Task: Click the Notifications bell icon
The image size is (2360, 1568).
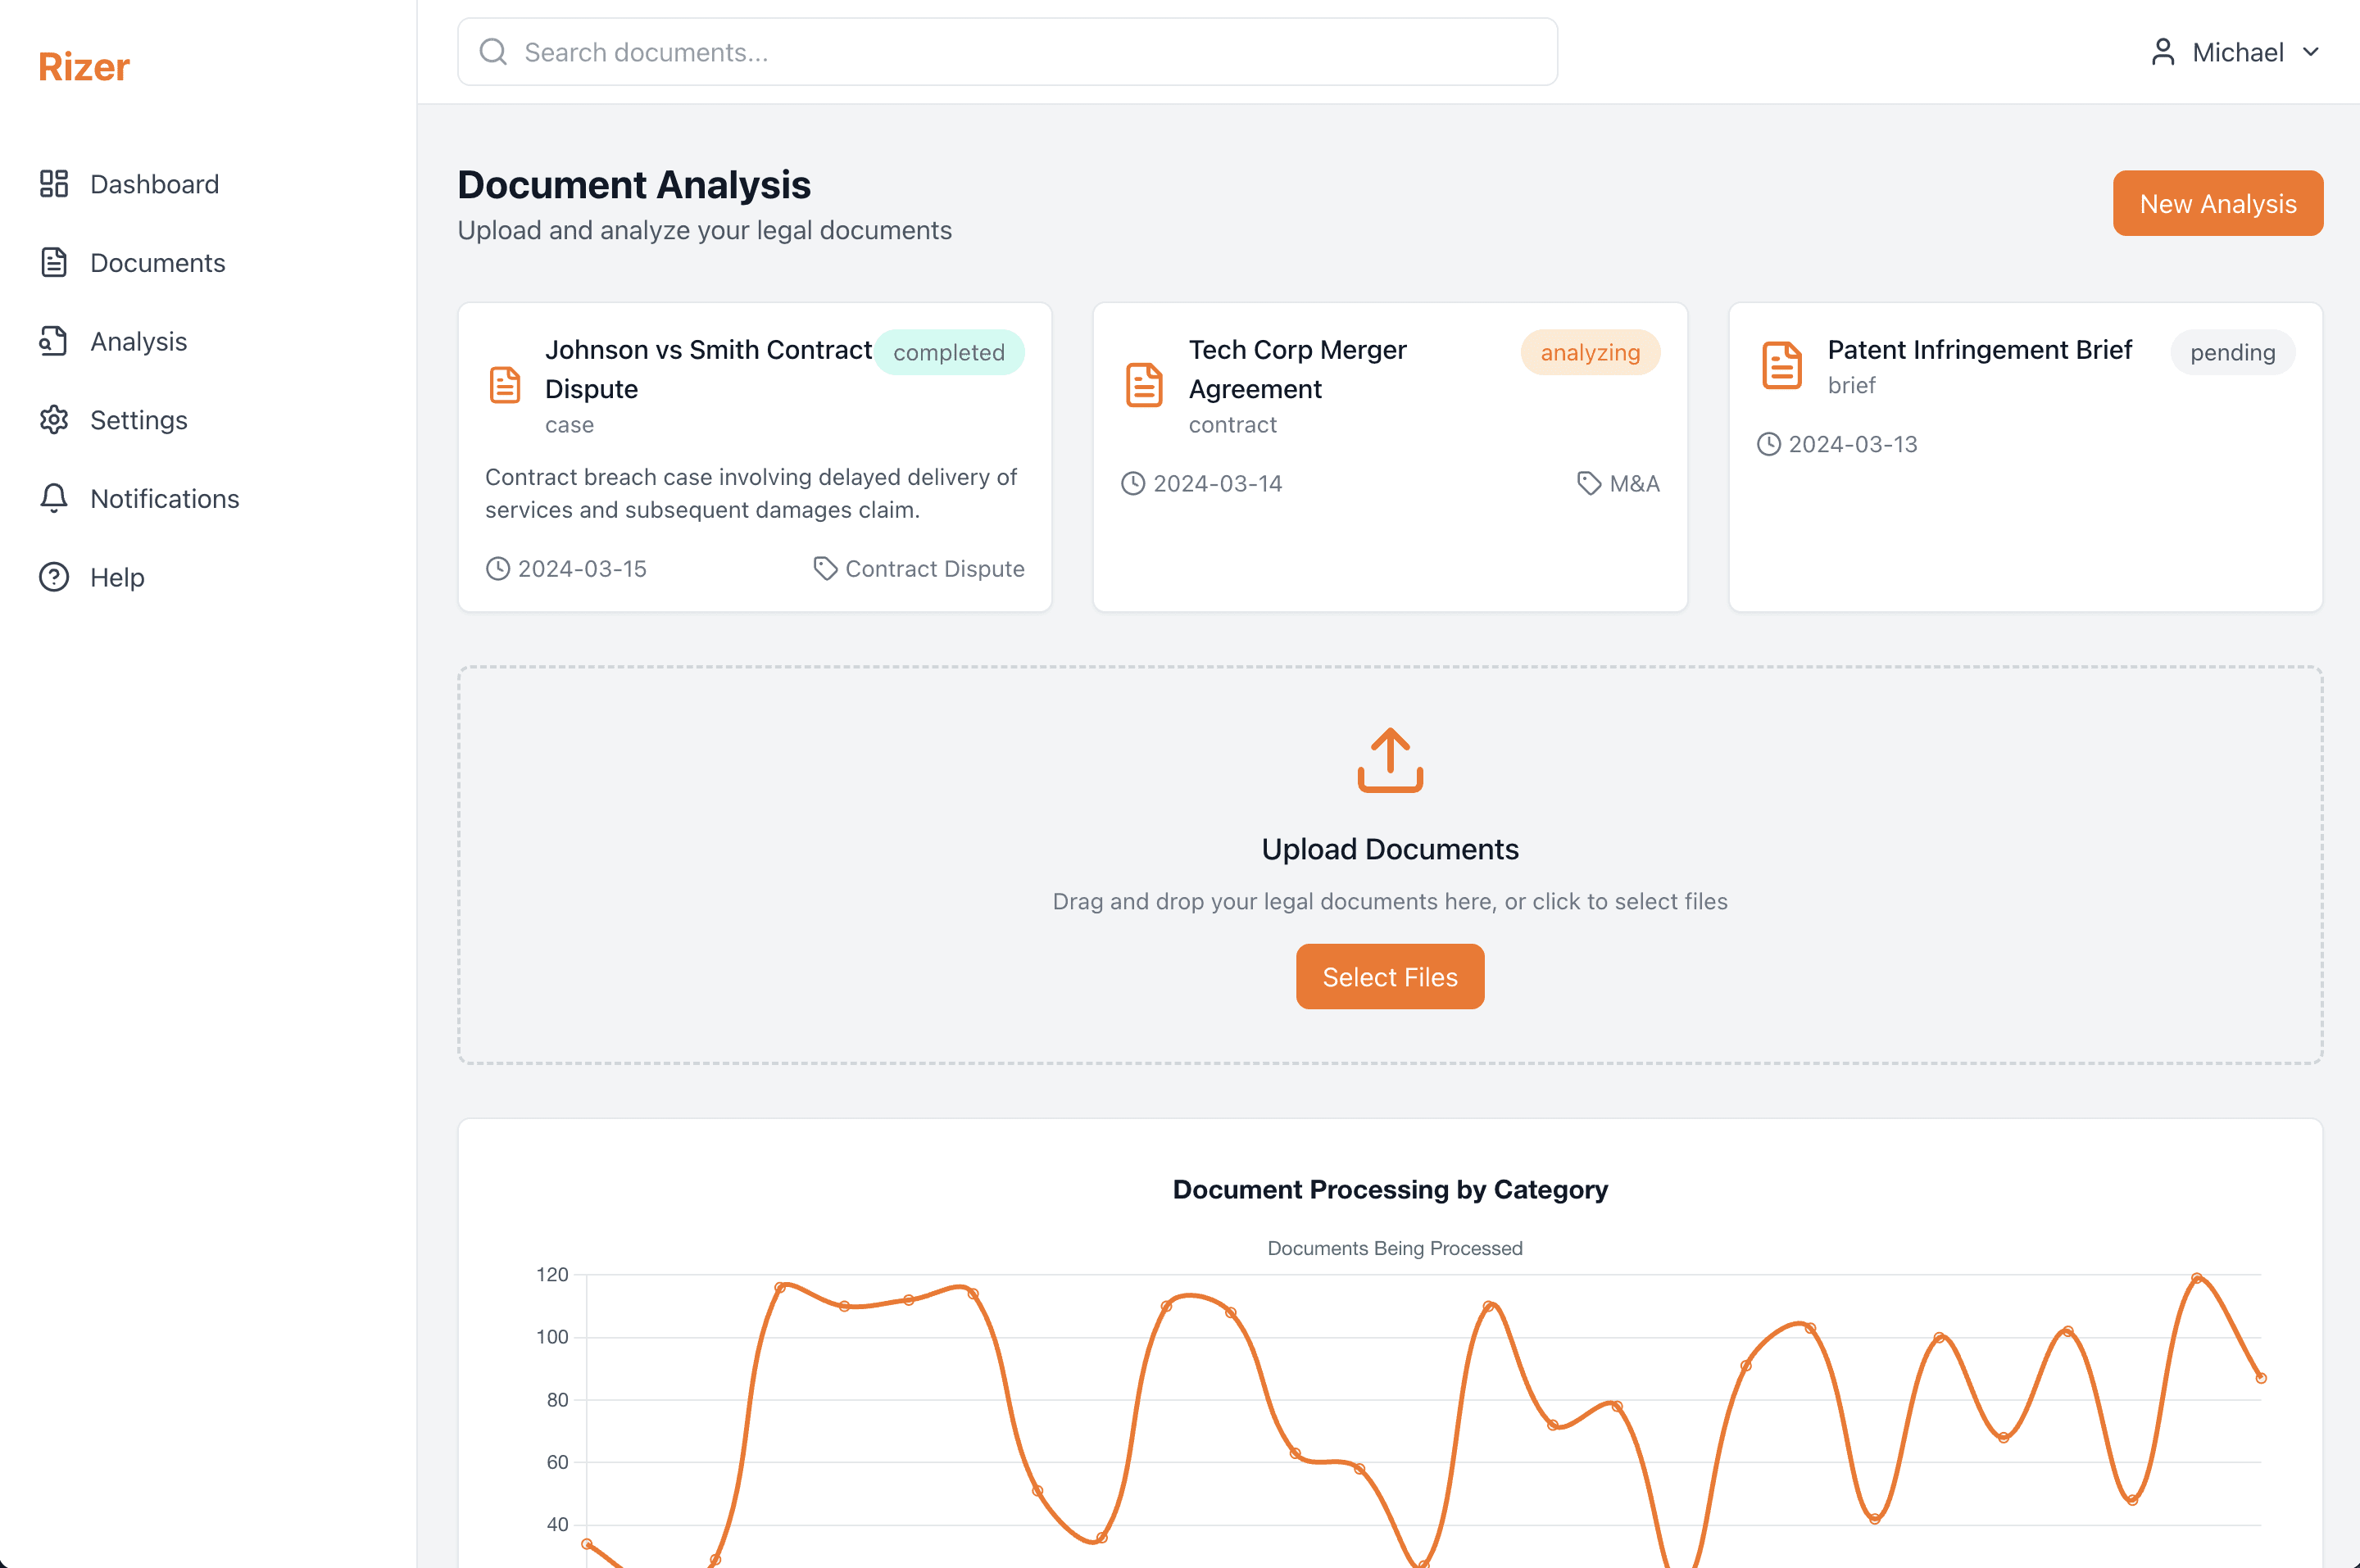Action: click(54, 498)
